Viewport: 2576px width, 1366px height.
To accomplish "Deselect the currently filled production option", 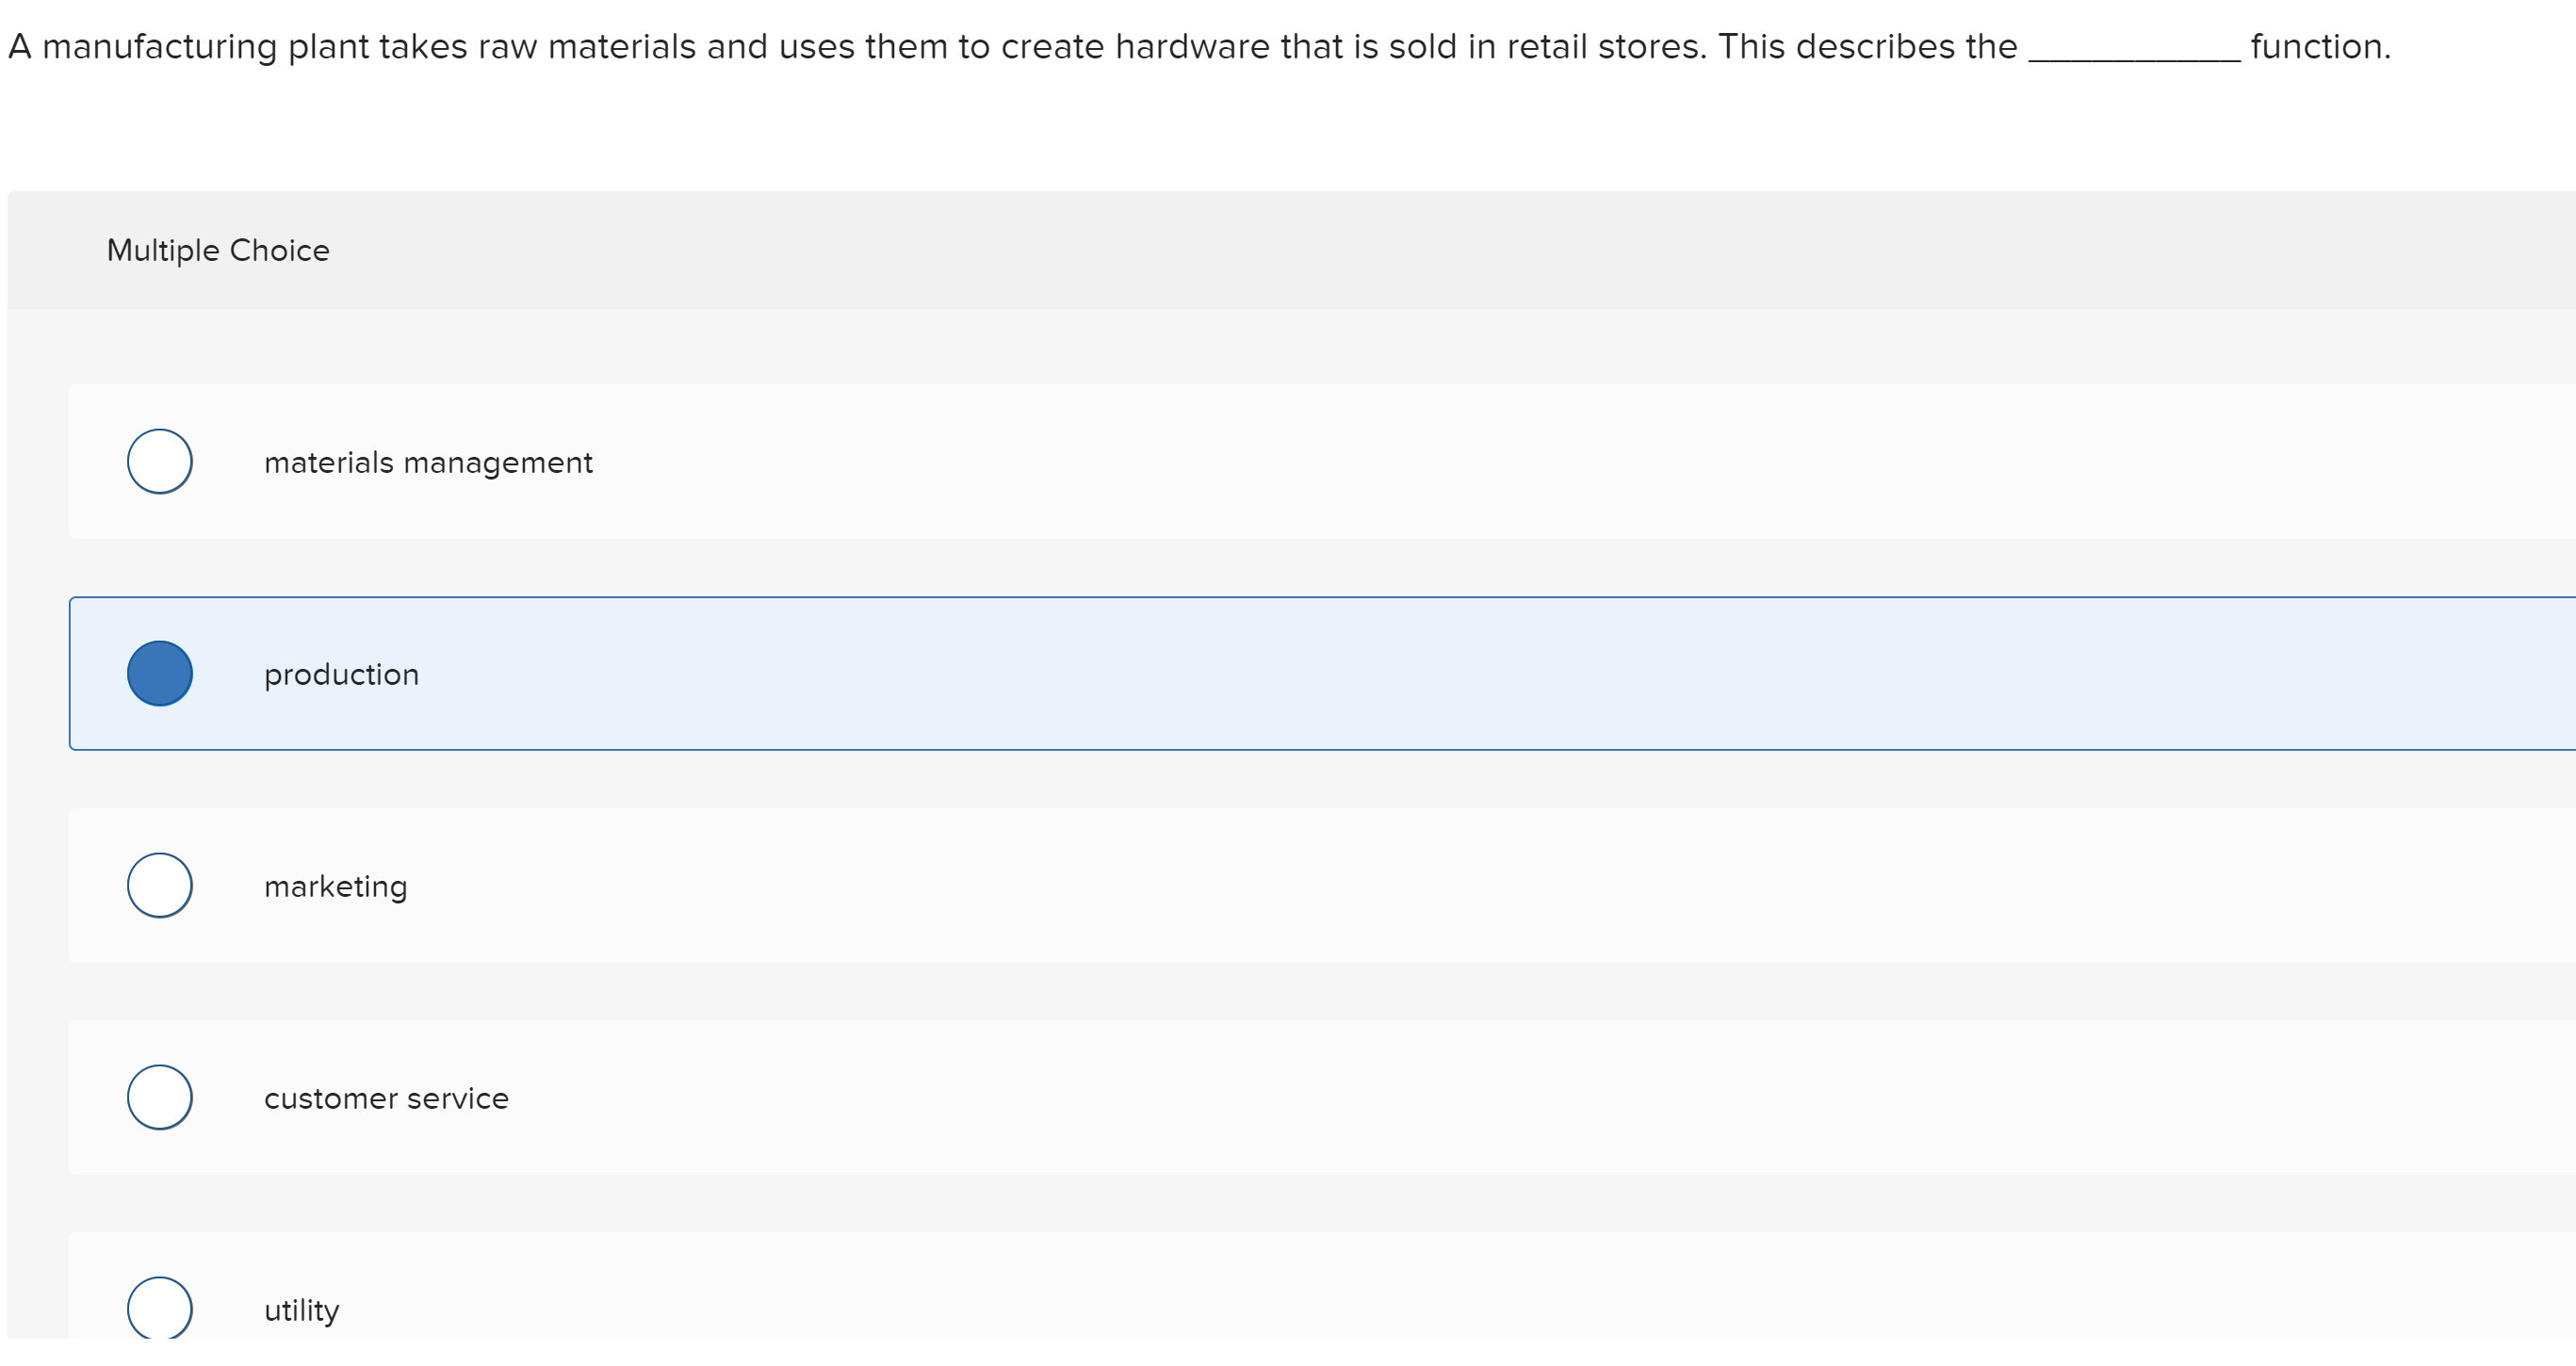I will coord(159,673).
